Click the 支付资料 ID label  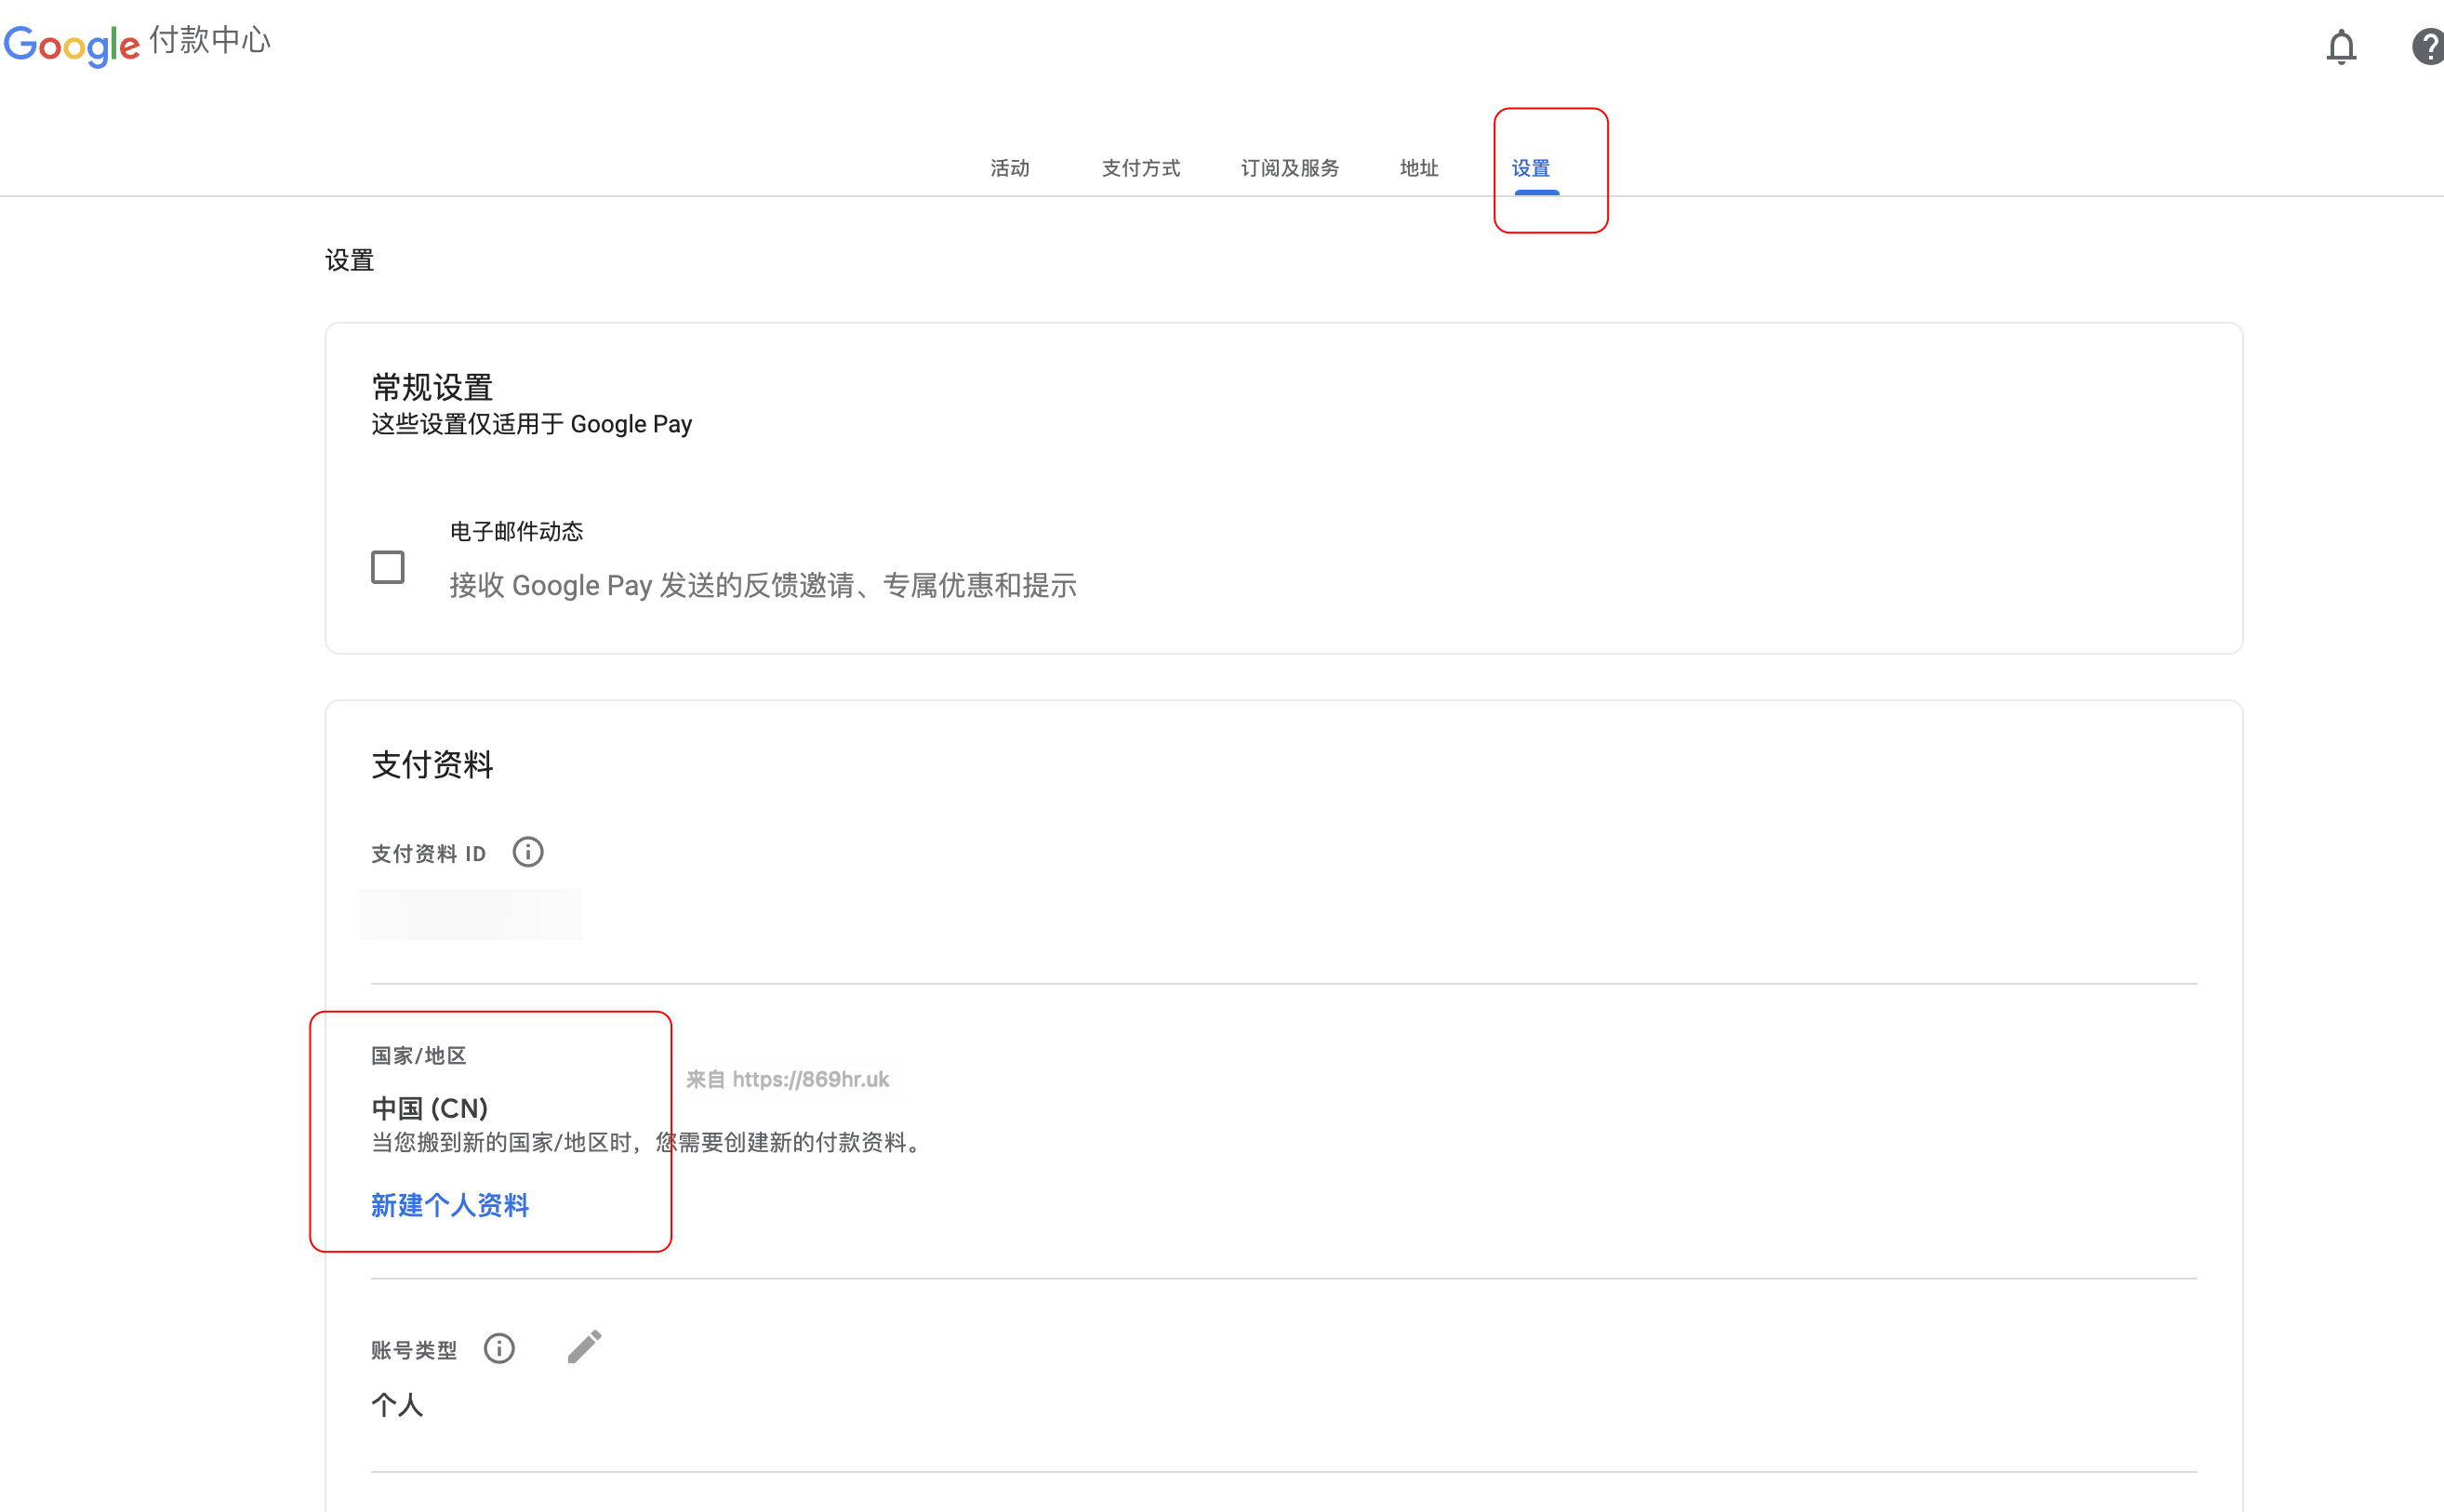[429, 854]
